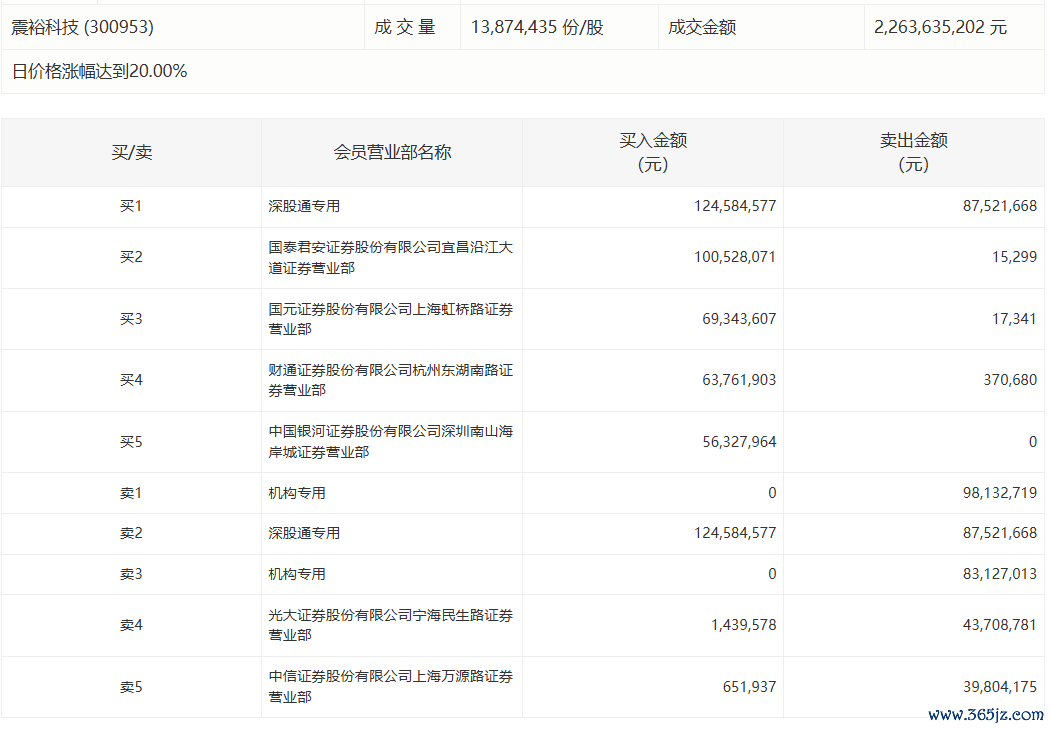Click the 日价格涨幅达到20.00% note
This screenshot has height=730, width=1051.
pos(99,71)
